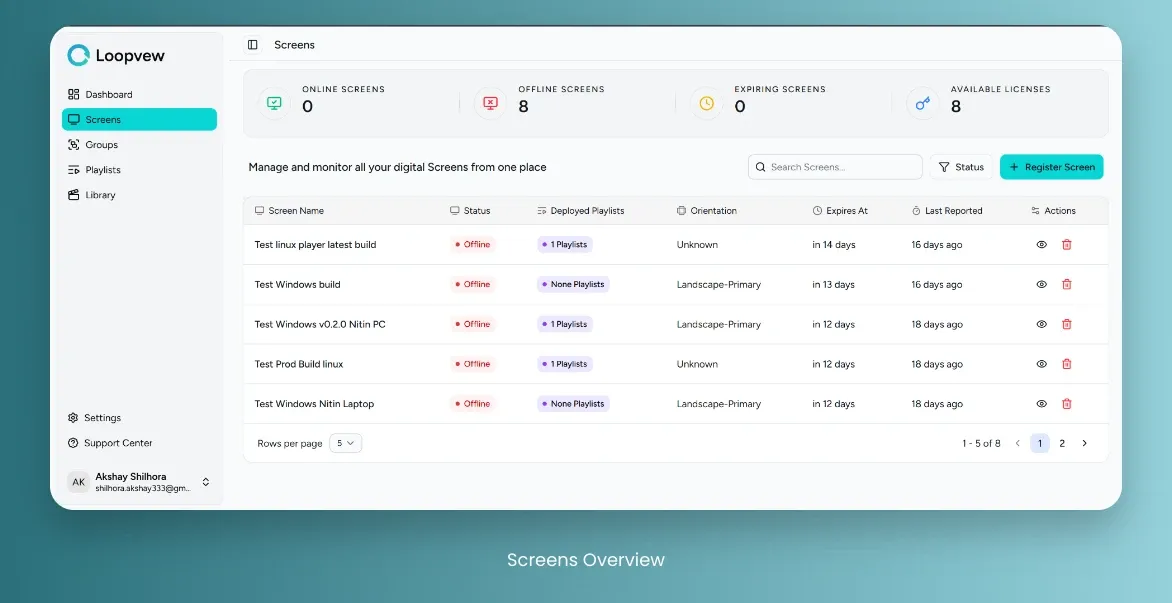Open the Rows per page dropdown
The image size is (1172, 603).
[x=345, y=443]
